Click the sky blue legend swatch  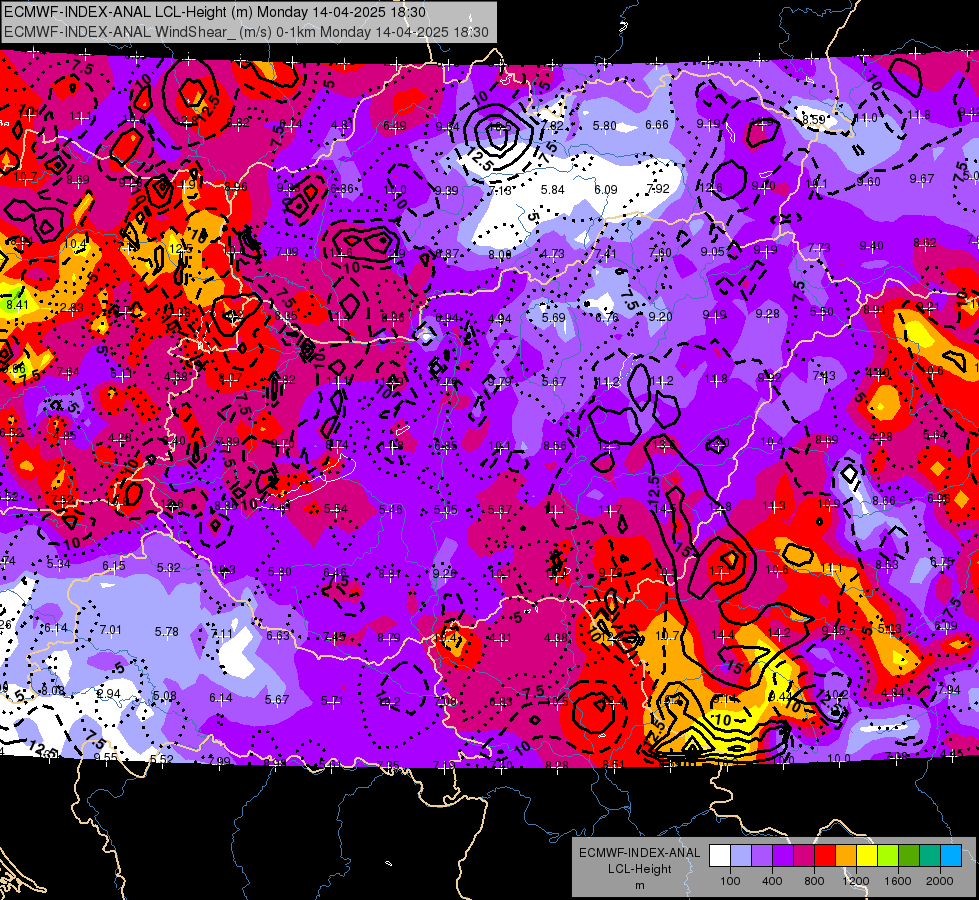pos(952,856)
